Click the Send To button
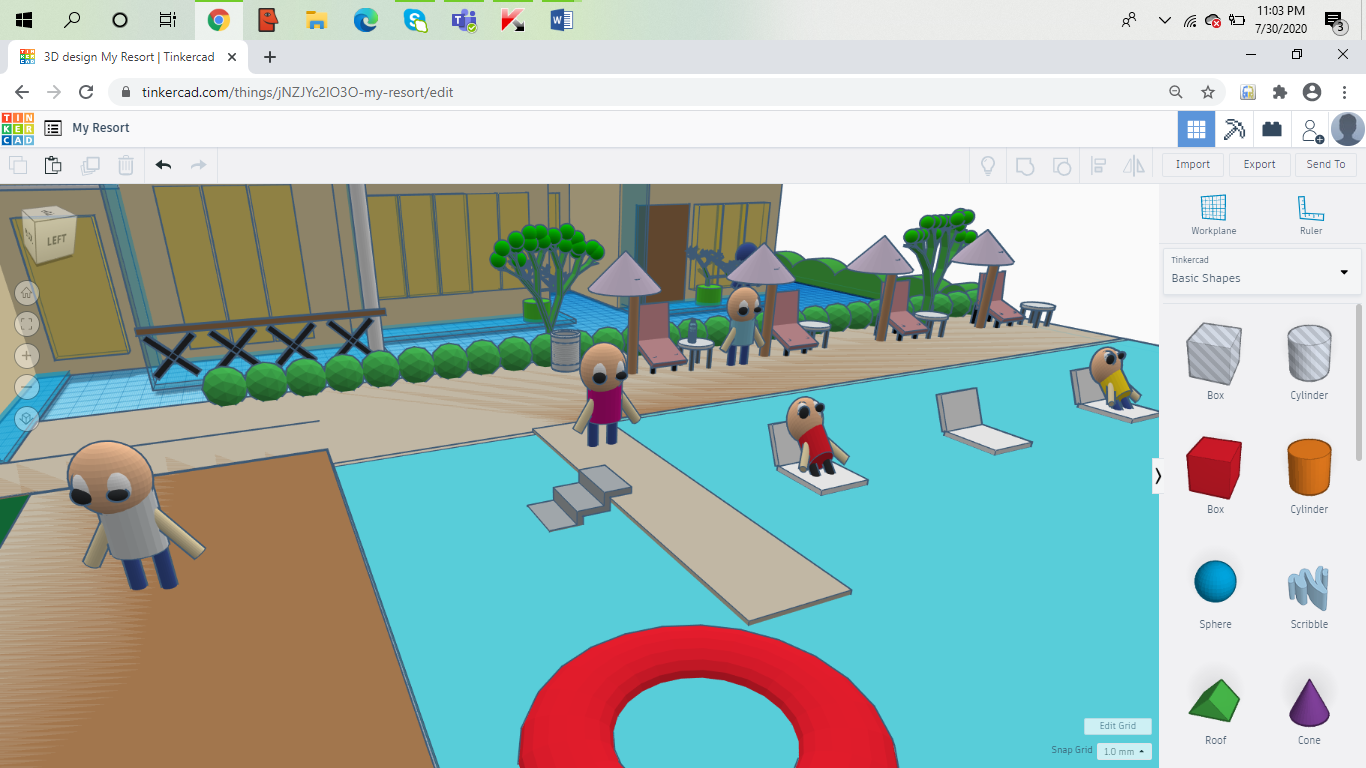 click(x=1326, y=165)
